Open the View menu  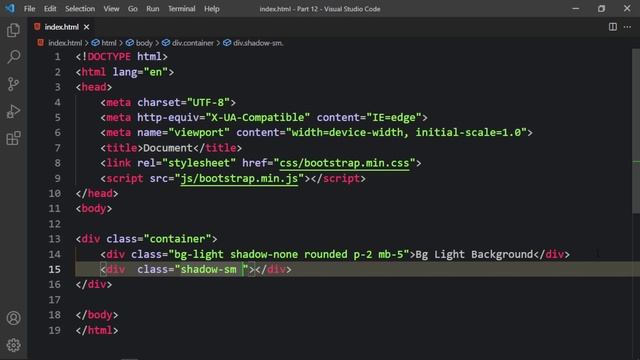(x=111, y=9)
